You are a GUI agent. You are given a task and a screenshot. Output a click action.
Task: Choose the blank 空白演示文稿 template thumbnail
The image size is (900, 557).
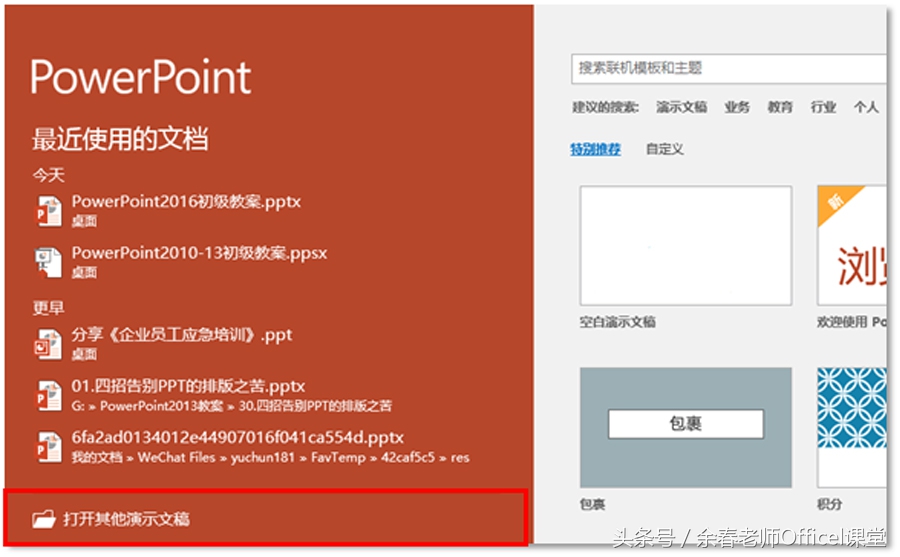(686, 245)
